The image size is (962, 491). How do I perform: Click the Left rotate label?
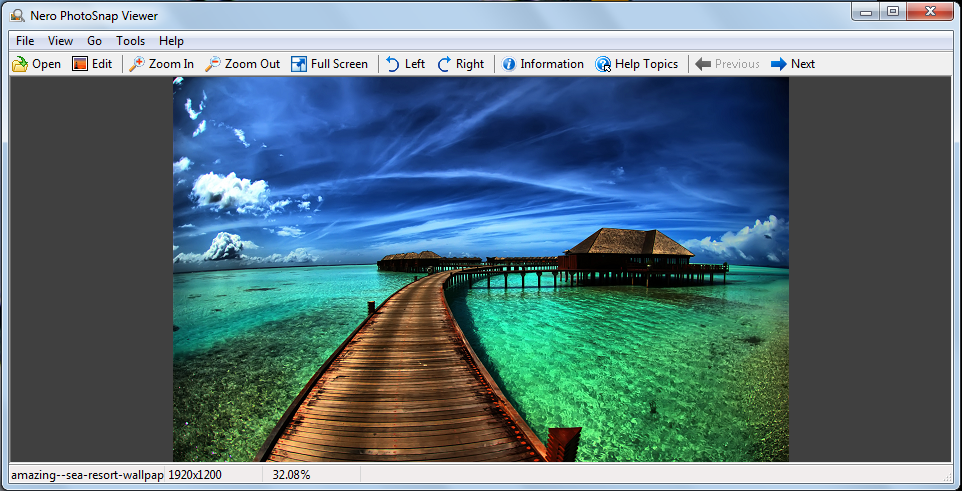[x=415, y=64]
